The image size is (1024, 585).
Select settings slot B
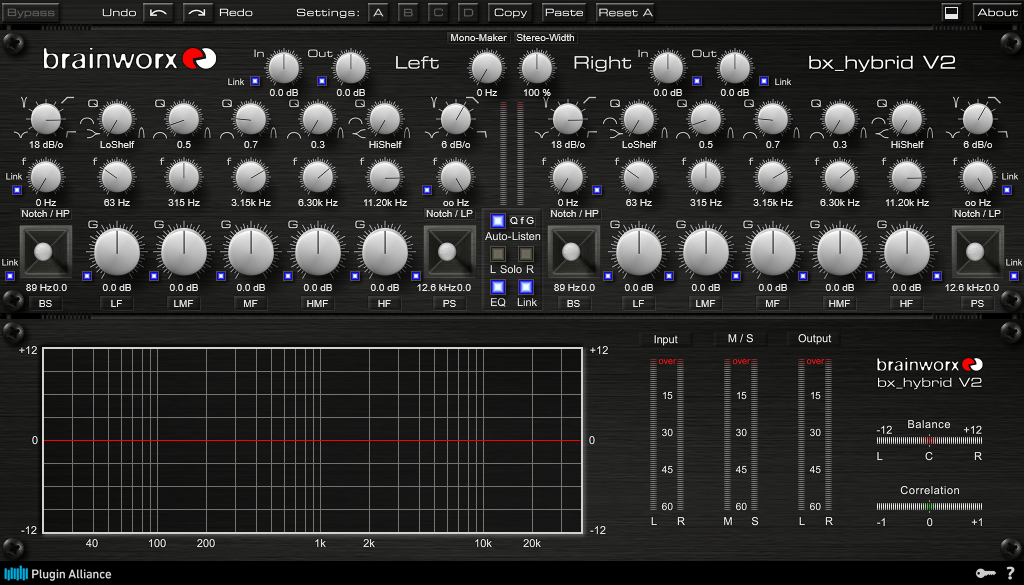pos(408,12)
